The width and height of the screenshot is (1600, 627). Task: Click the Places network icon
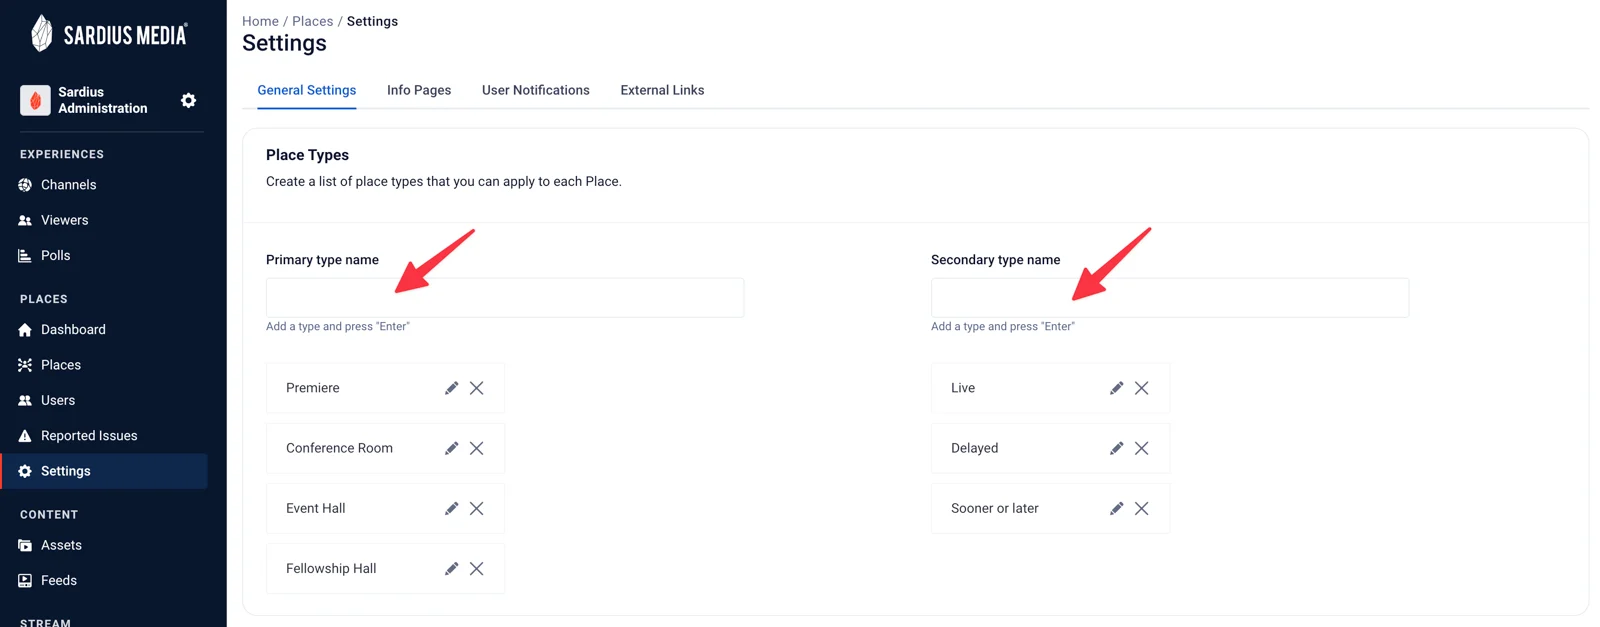pyautogui.click(x=25, y=365)
